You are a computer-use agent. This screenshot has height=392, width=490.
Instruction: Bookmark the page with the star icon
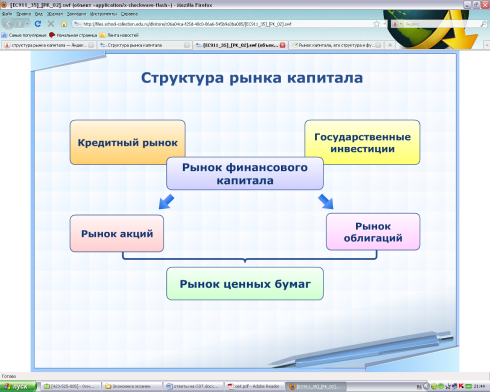pos(377,24)
